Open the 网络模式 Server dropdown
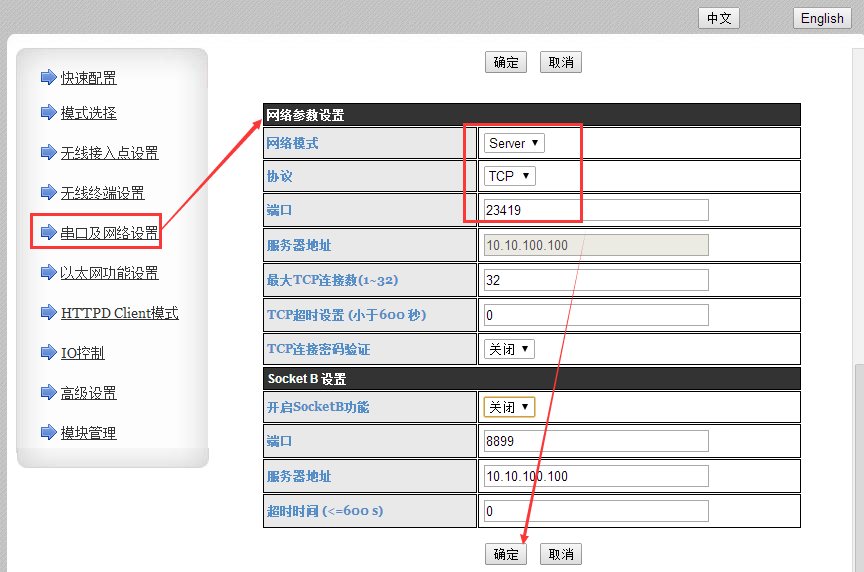864x572 pixels. [514, 143]
